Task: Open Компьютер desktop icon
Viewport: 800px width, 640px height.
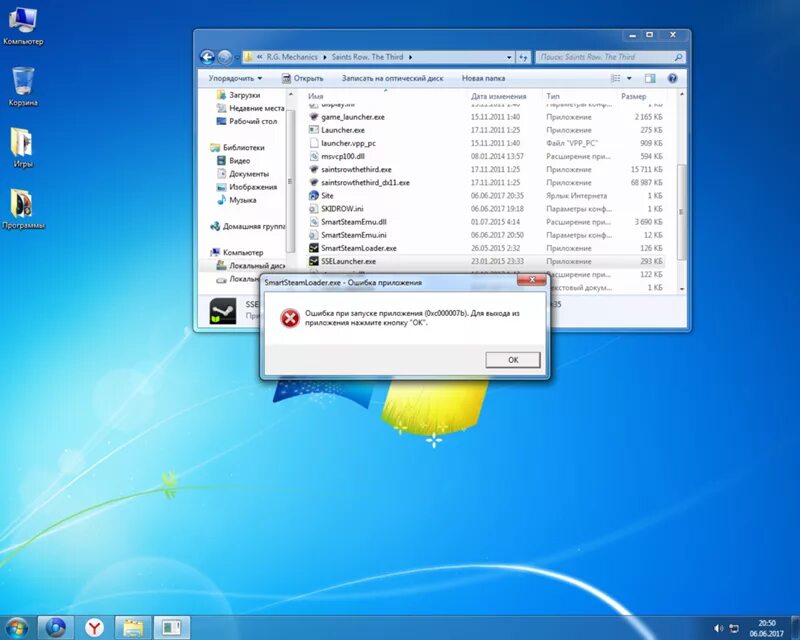Action: click(x=23, y=27)
